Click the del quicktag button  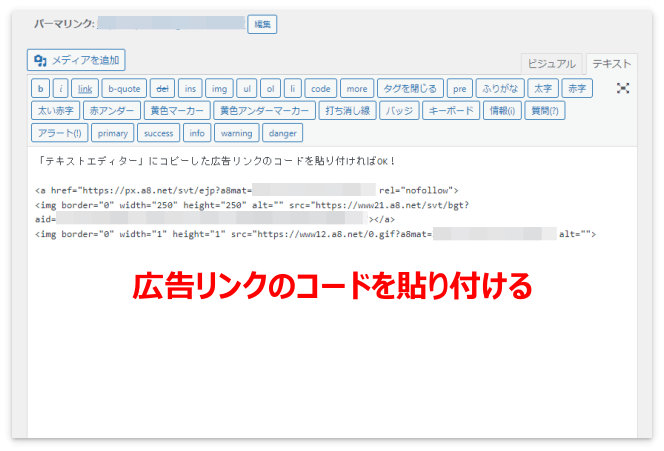point(163,89)
